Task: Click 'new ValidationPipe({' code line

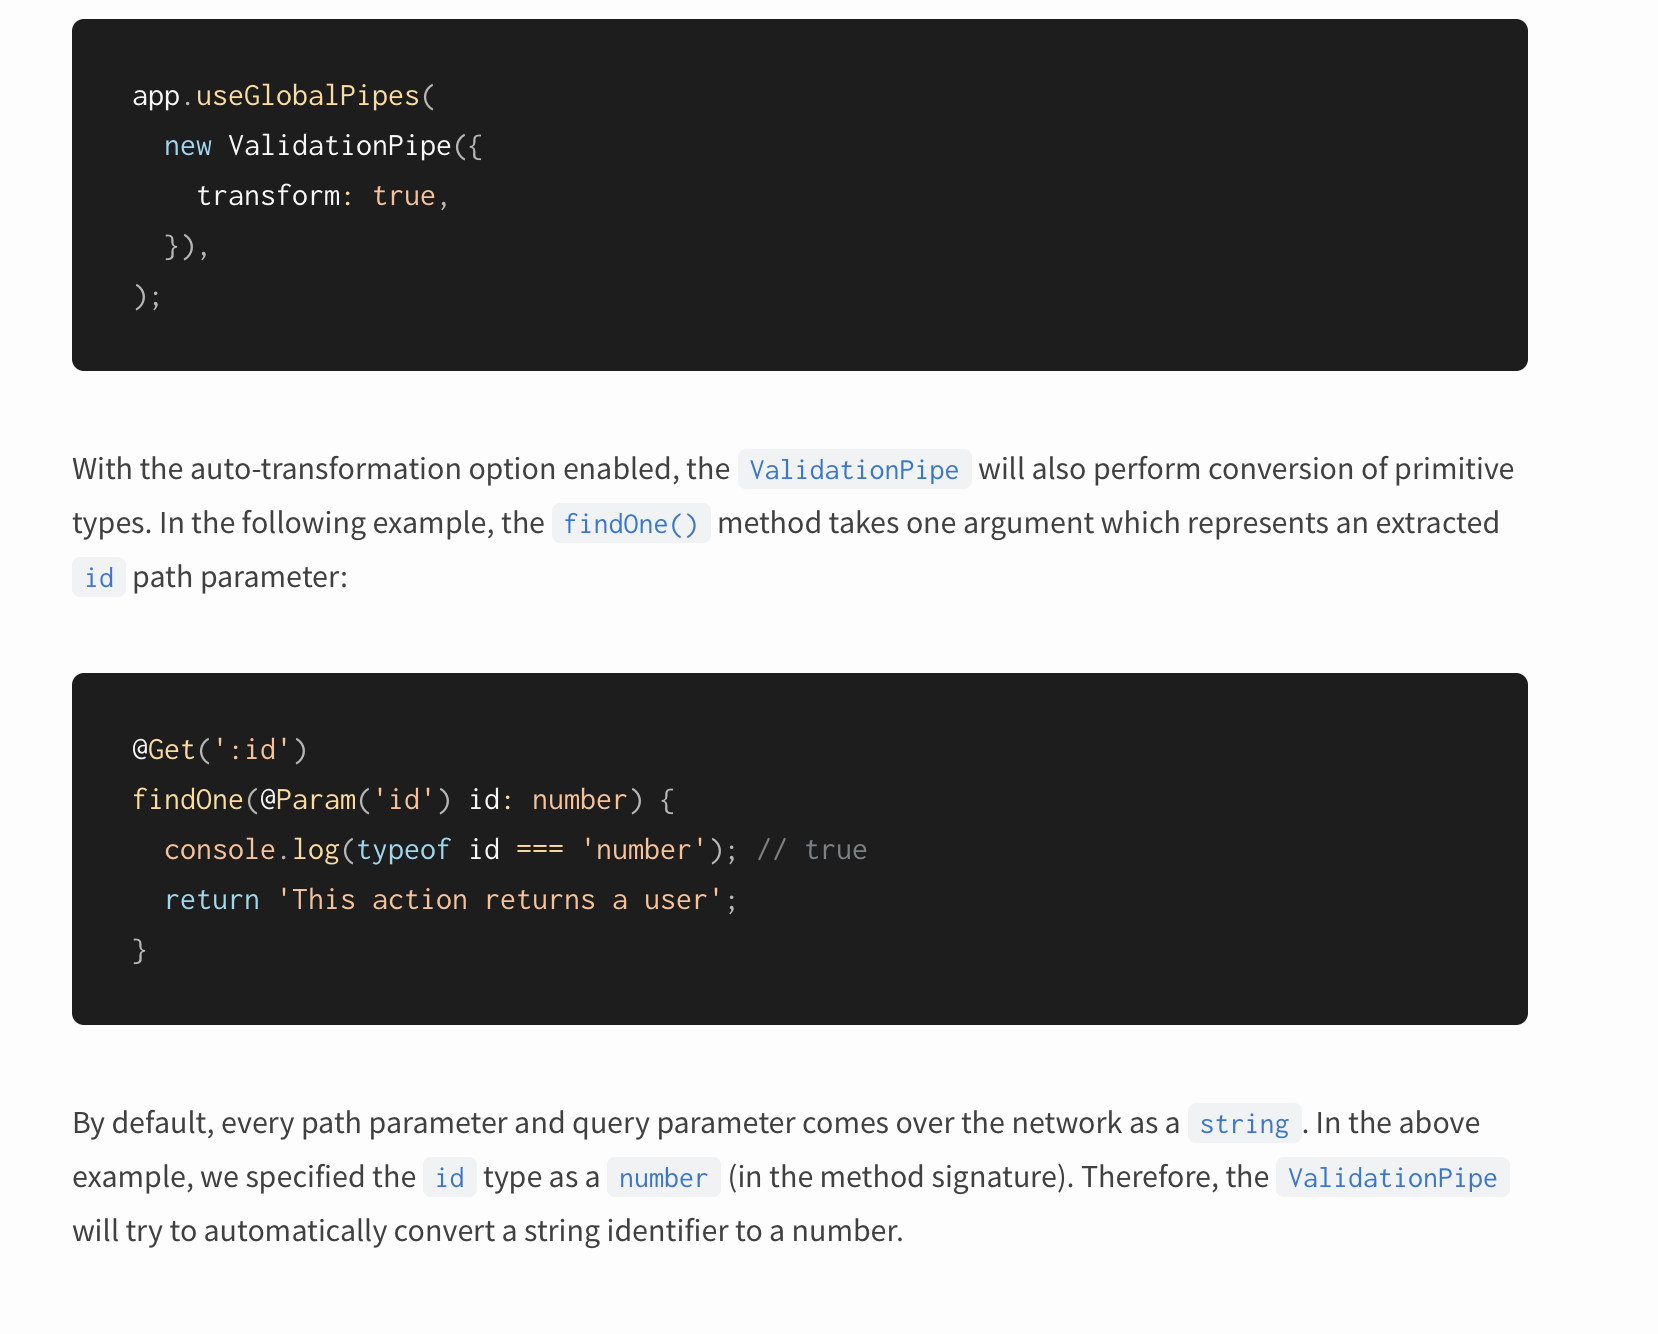Action: pyautogui.click(x=324, y=146)
